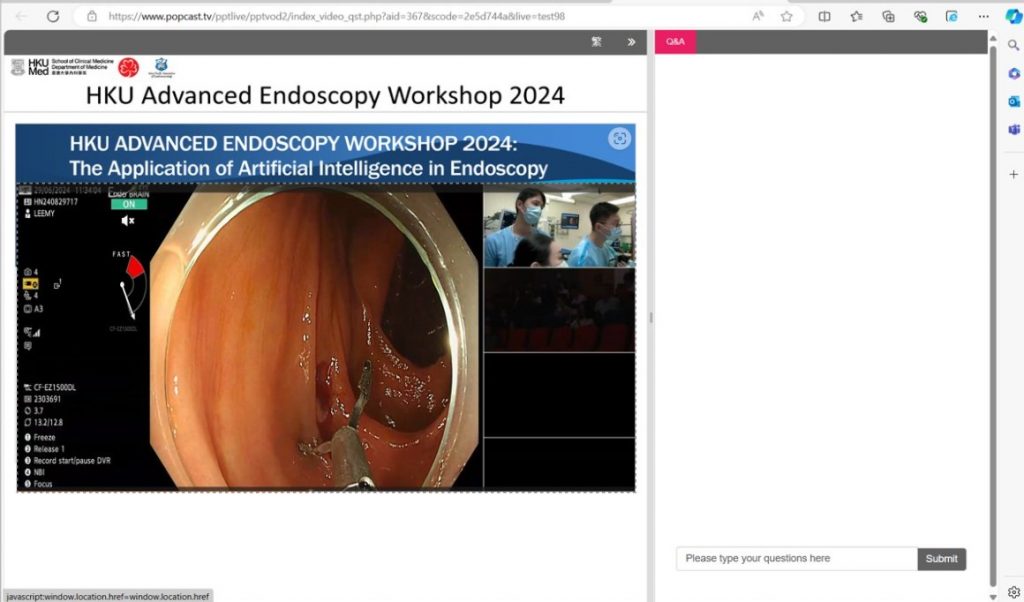Click the Internet Explorer mode icon
Screen dimensions: 1024x602
[952, 16]
